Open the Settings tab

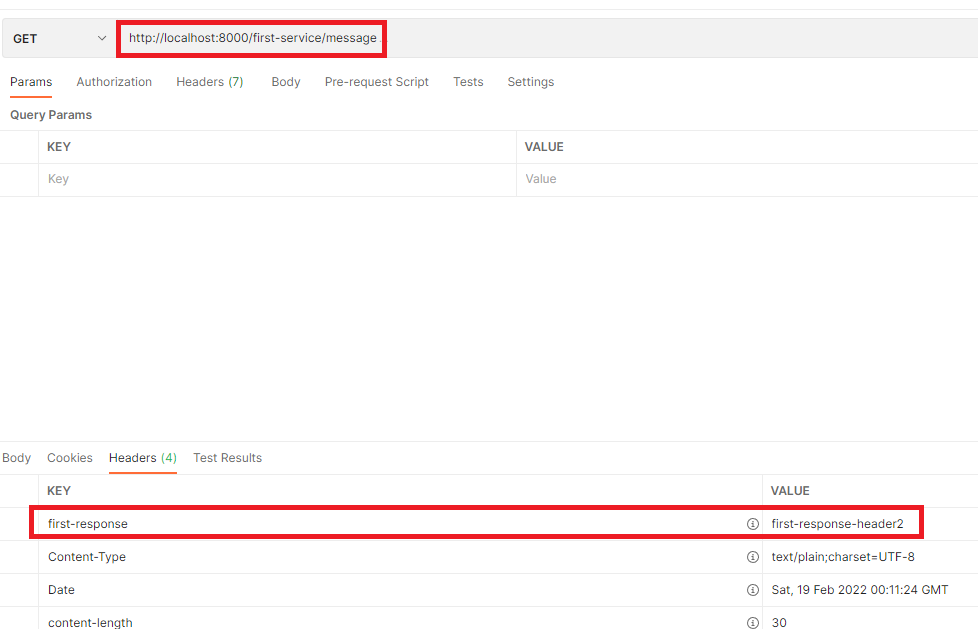(531, 82)
